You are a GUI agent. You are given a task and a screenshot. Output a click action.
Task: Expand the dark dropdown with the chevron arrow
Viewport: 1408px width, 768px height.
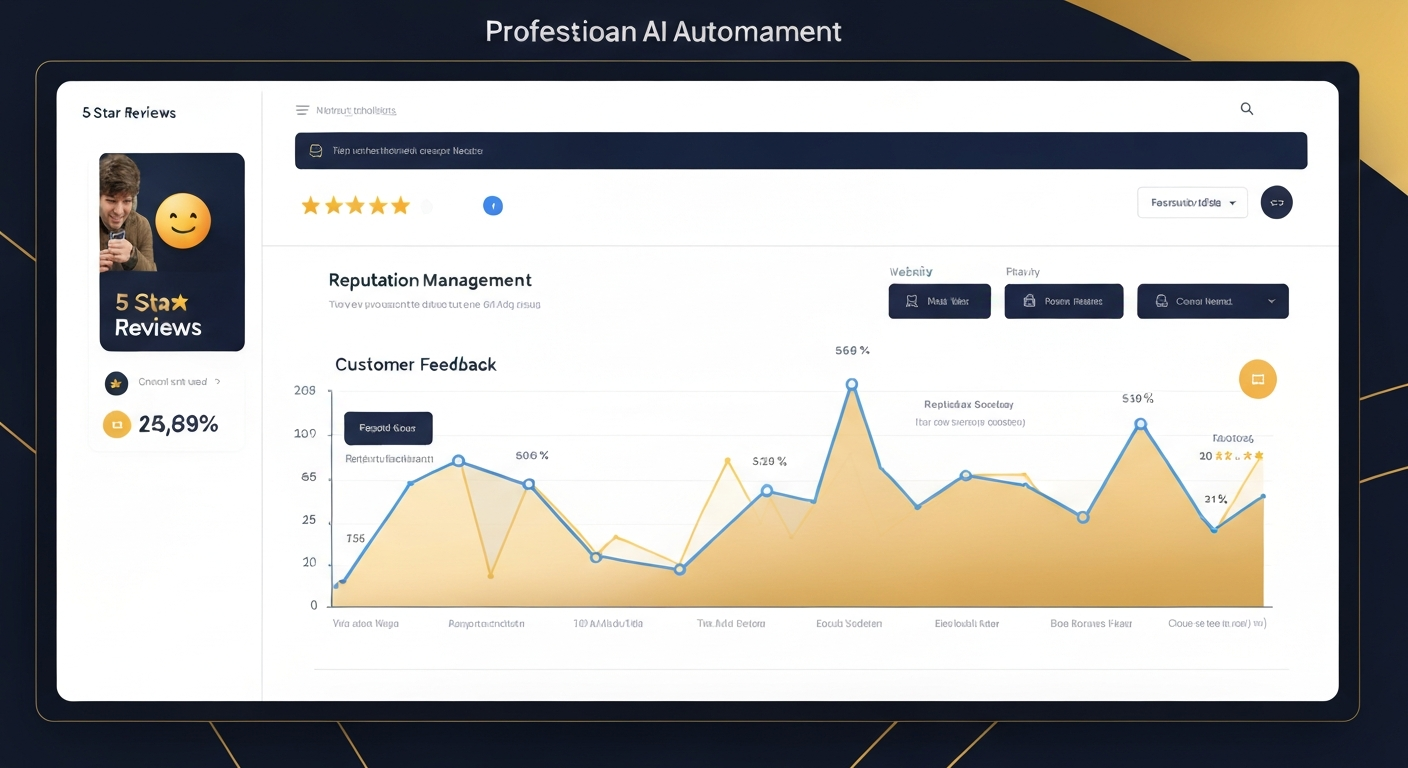[1213, 301]
